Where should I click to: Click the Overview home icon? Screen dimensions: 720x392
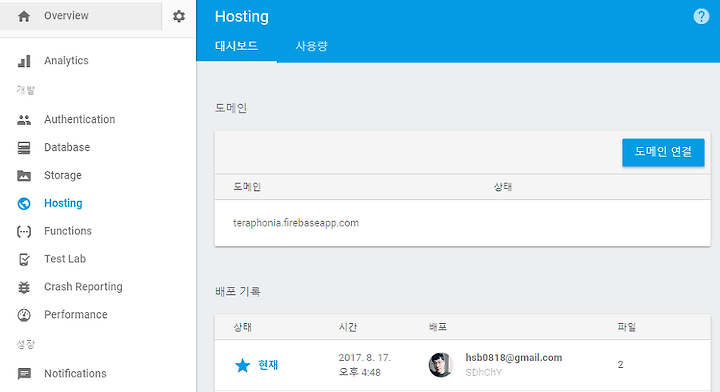(24, 16)
